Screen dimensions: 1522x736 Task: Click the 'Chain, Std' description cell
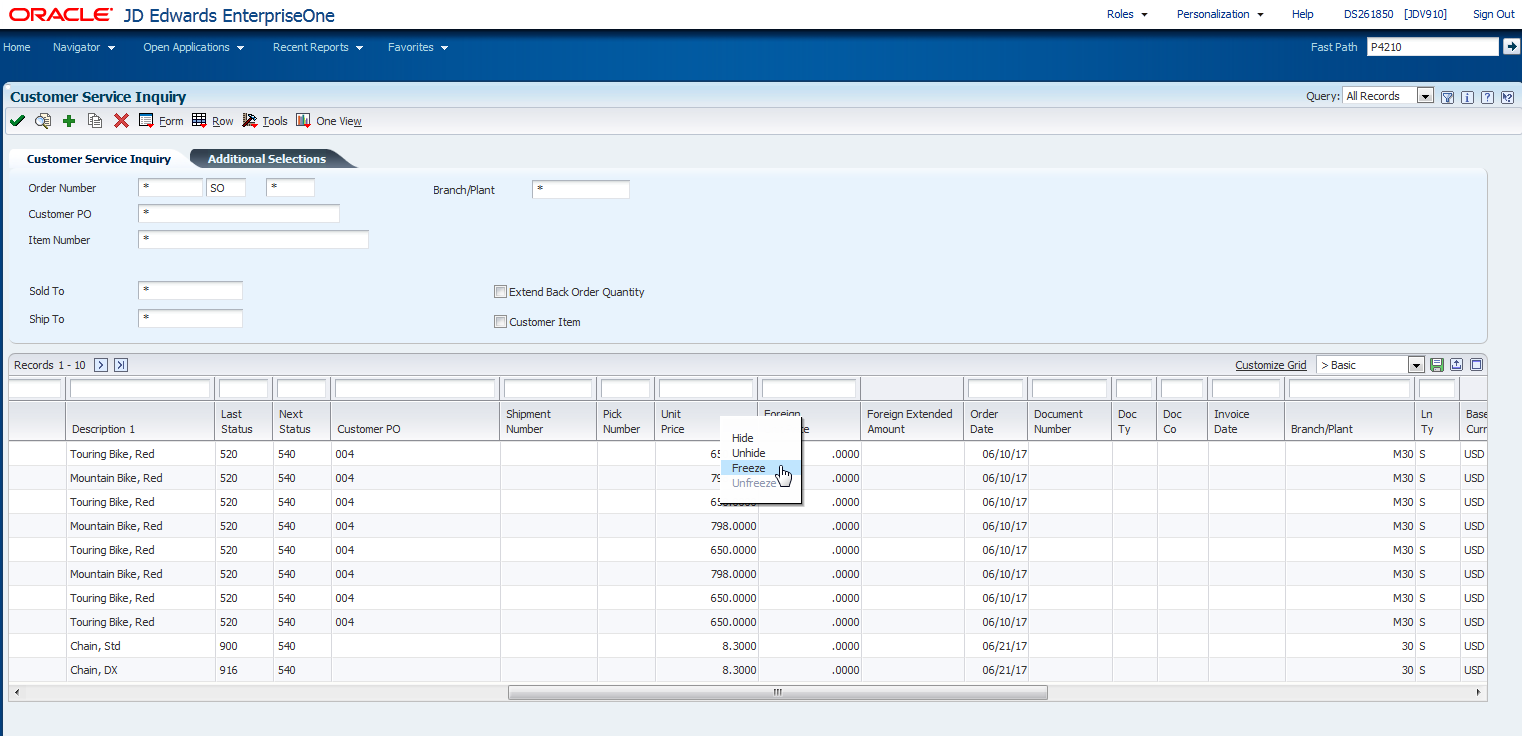[140, 646]
